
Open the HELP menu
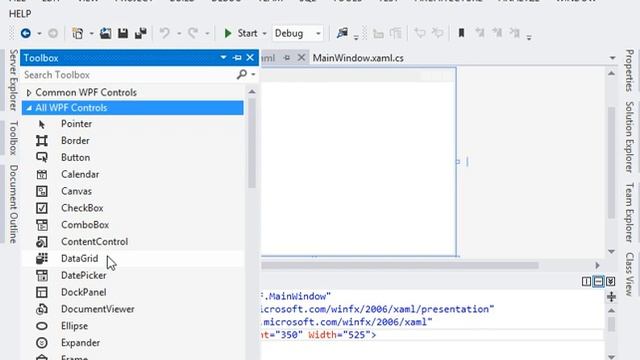(x=20, y=14)
